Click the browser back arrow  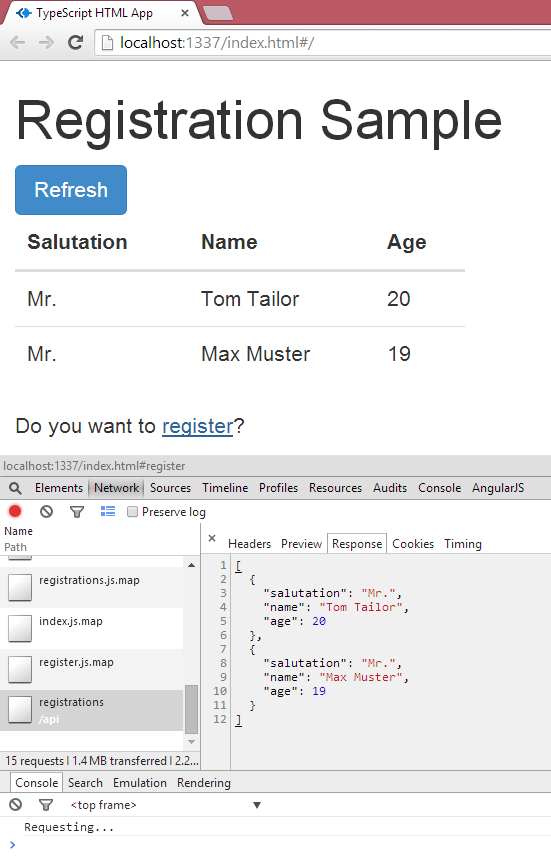(x=18, y=42)
